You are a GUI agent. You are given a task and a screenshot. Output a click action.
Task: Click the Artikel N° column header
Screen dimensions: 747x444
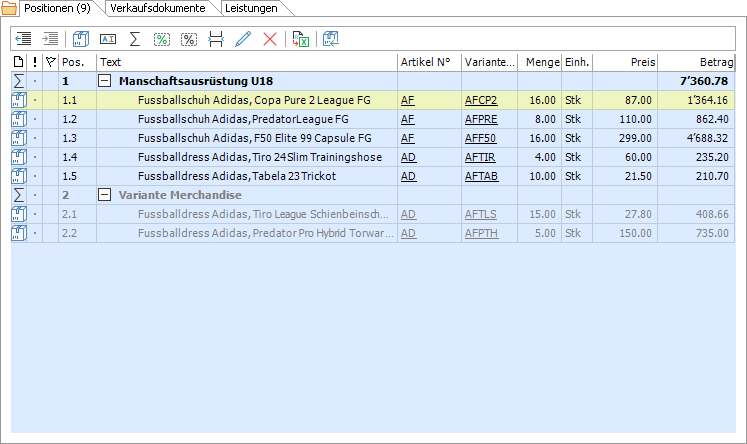click(x=429, y=62)
